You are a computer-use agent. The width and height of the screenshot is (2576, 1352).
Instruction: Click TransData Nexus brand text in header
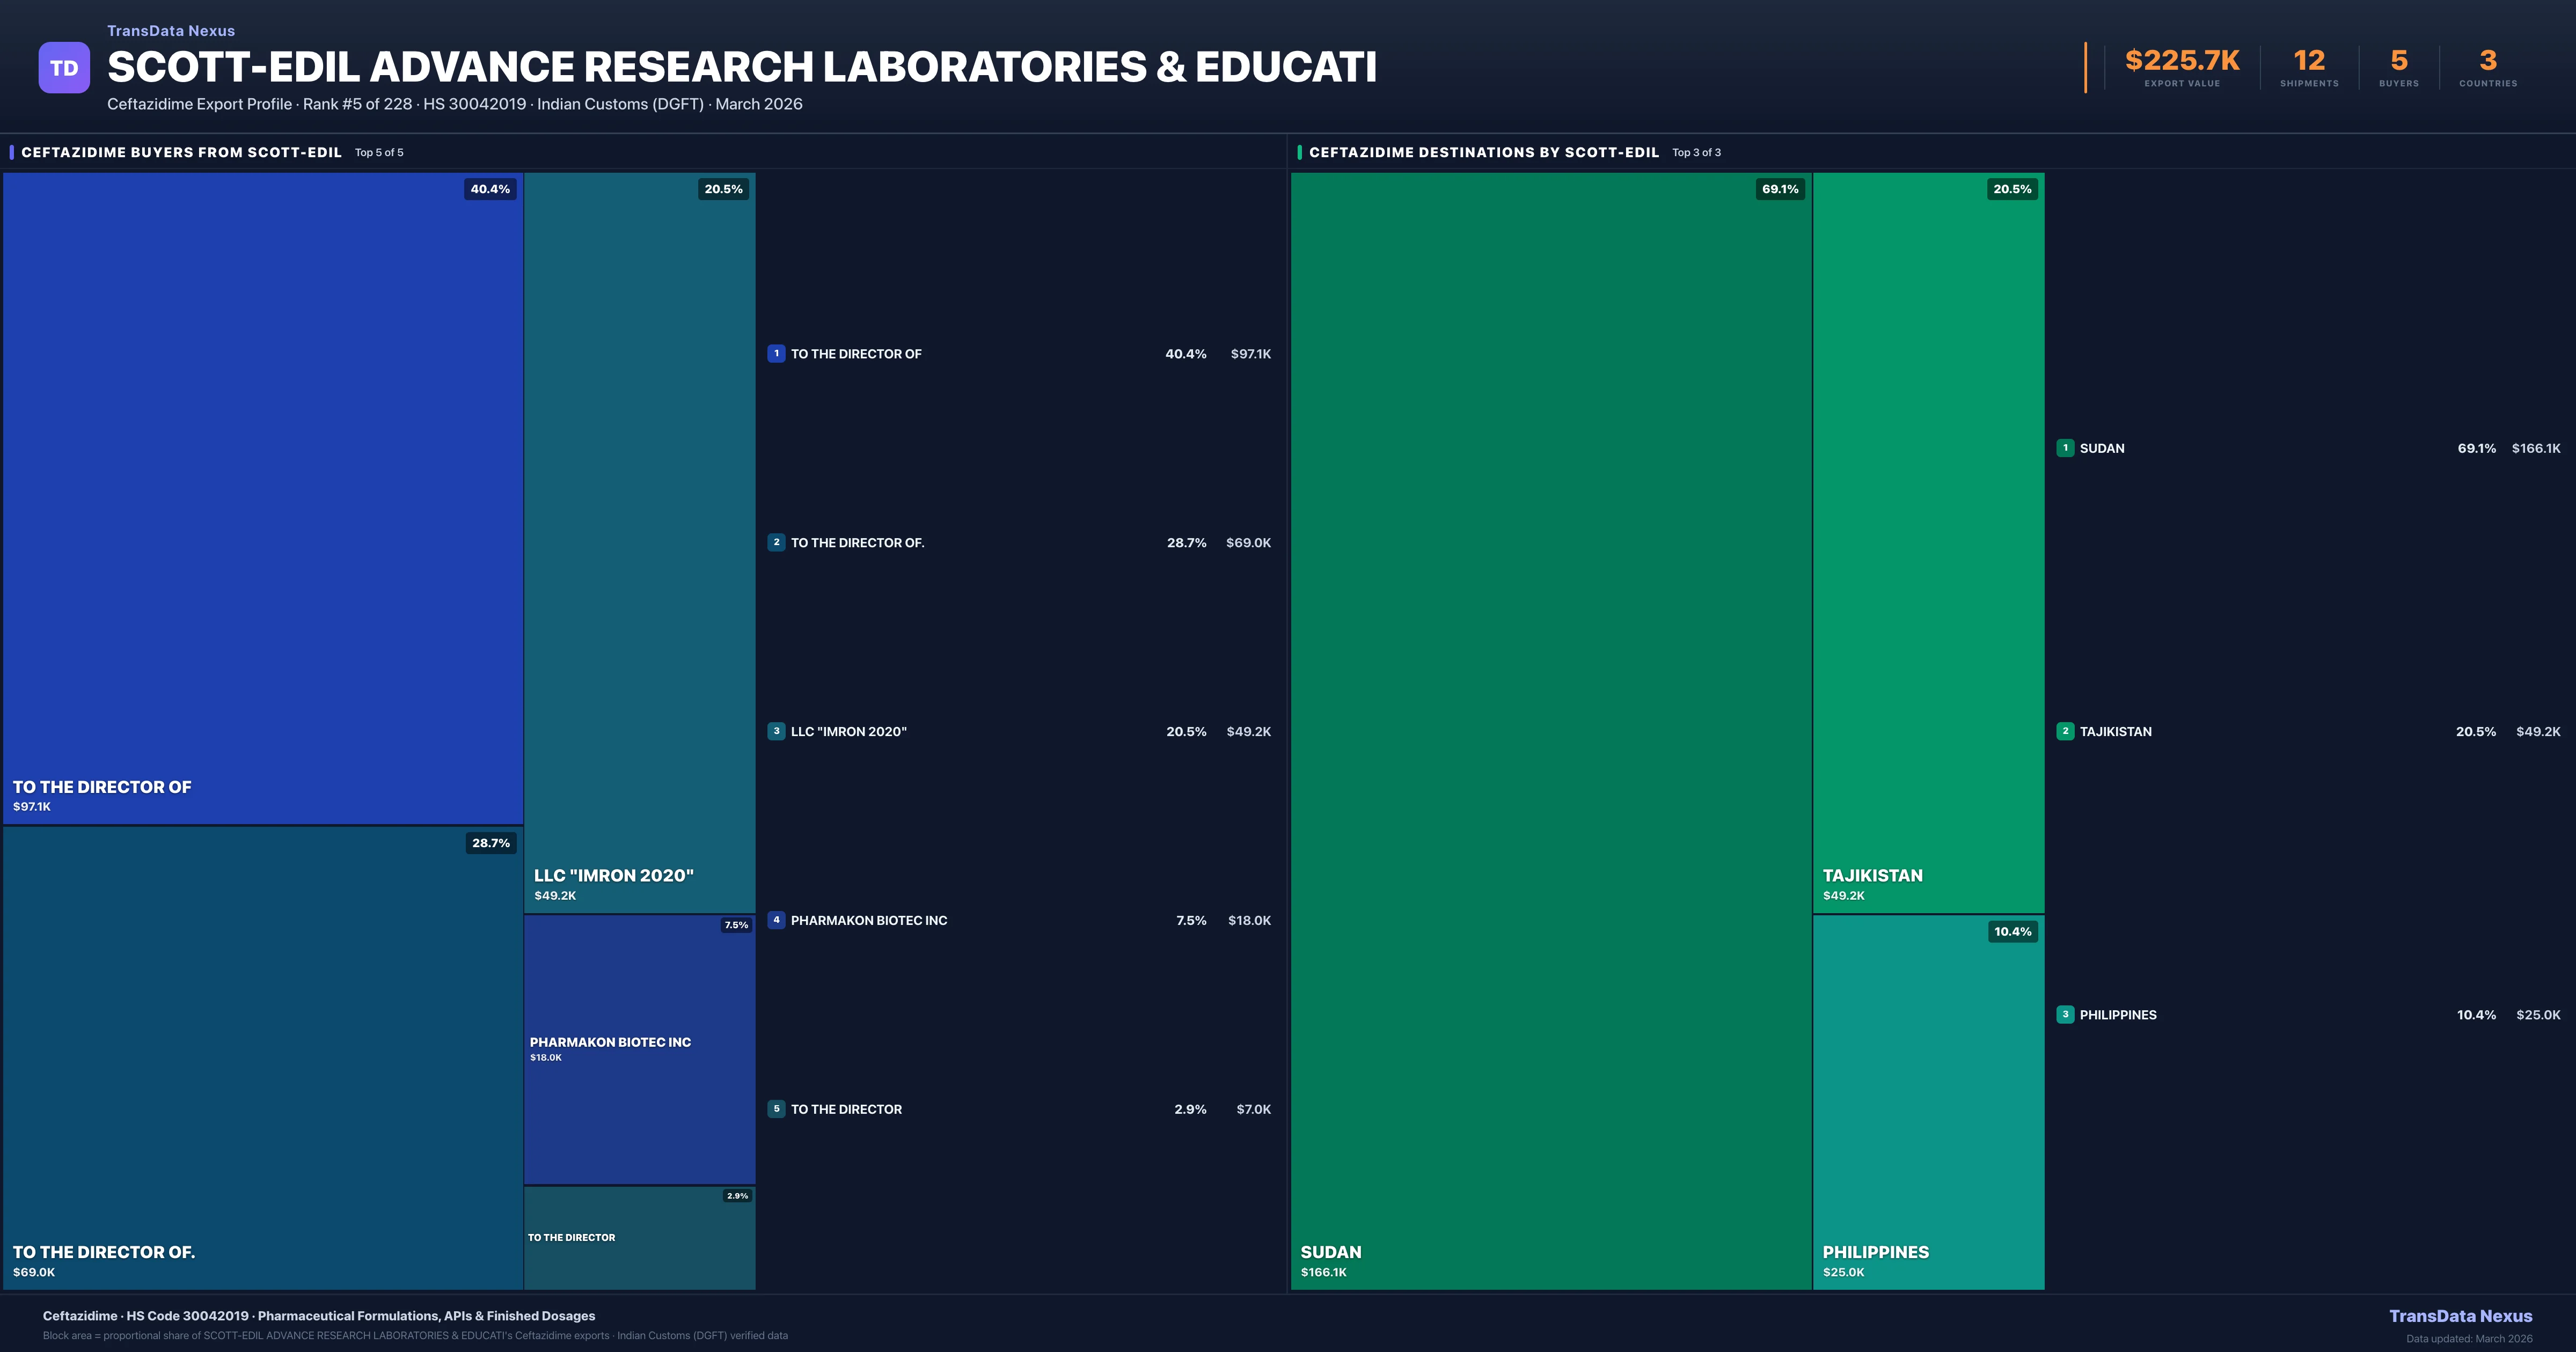(x=171, y=31)
